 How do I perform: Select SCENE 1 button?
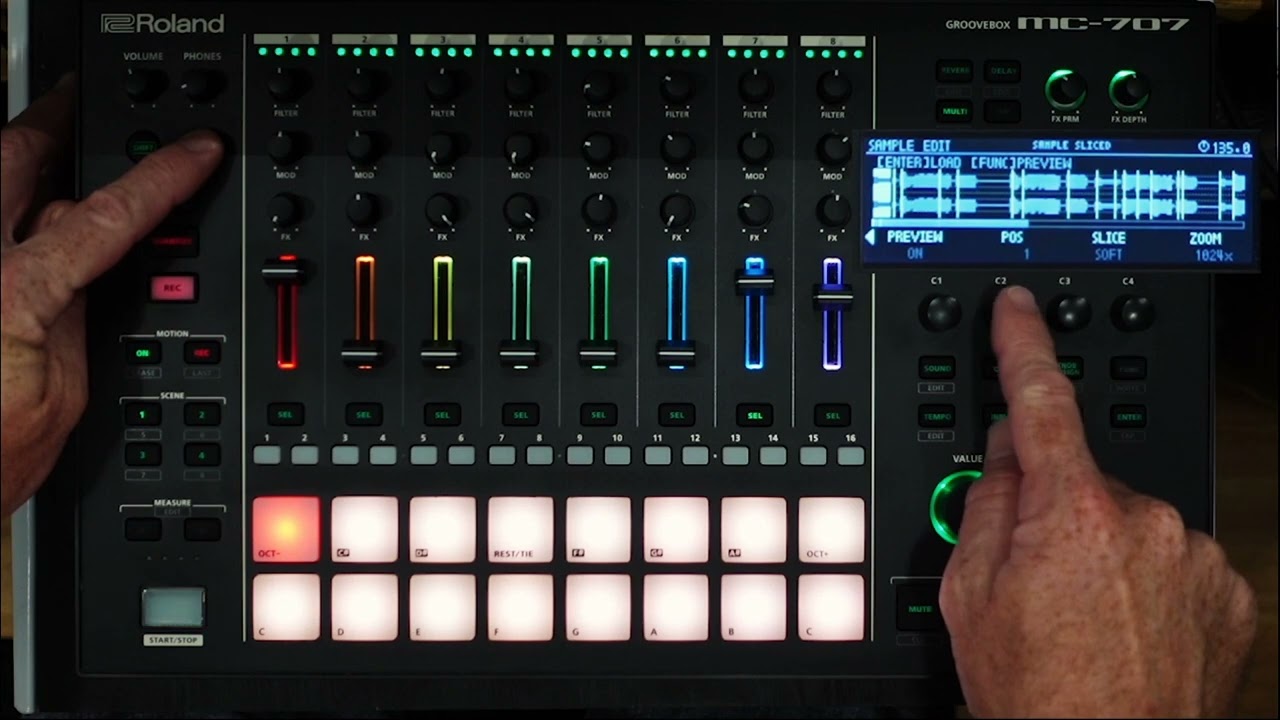[x=142, y=414]
